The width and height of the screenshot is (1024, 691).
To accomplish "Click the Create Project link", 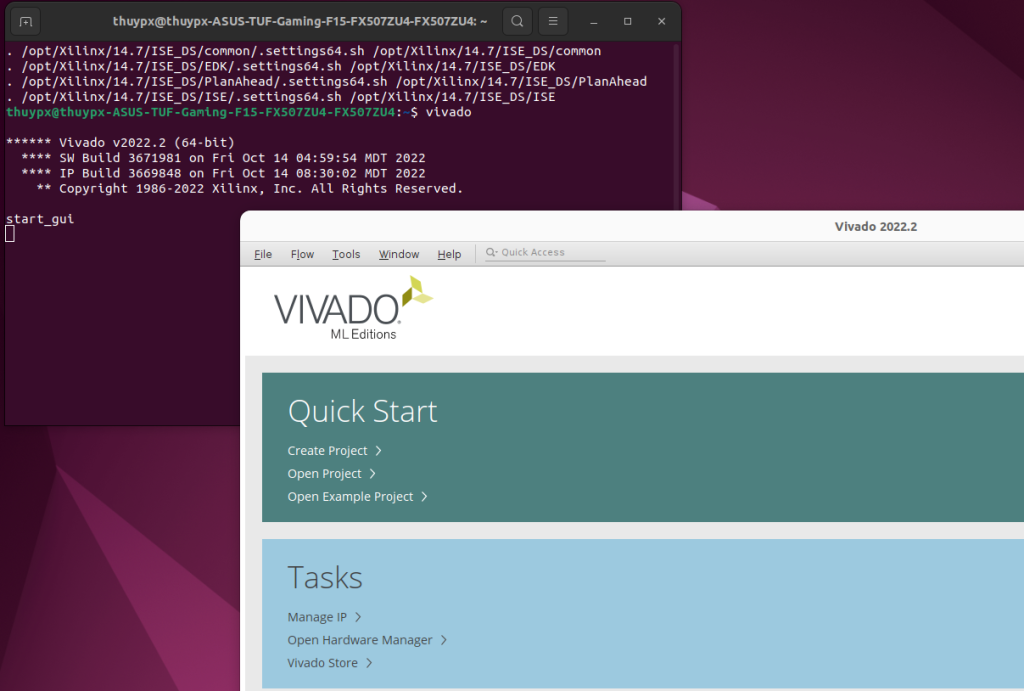I will (327, 451).
